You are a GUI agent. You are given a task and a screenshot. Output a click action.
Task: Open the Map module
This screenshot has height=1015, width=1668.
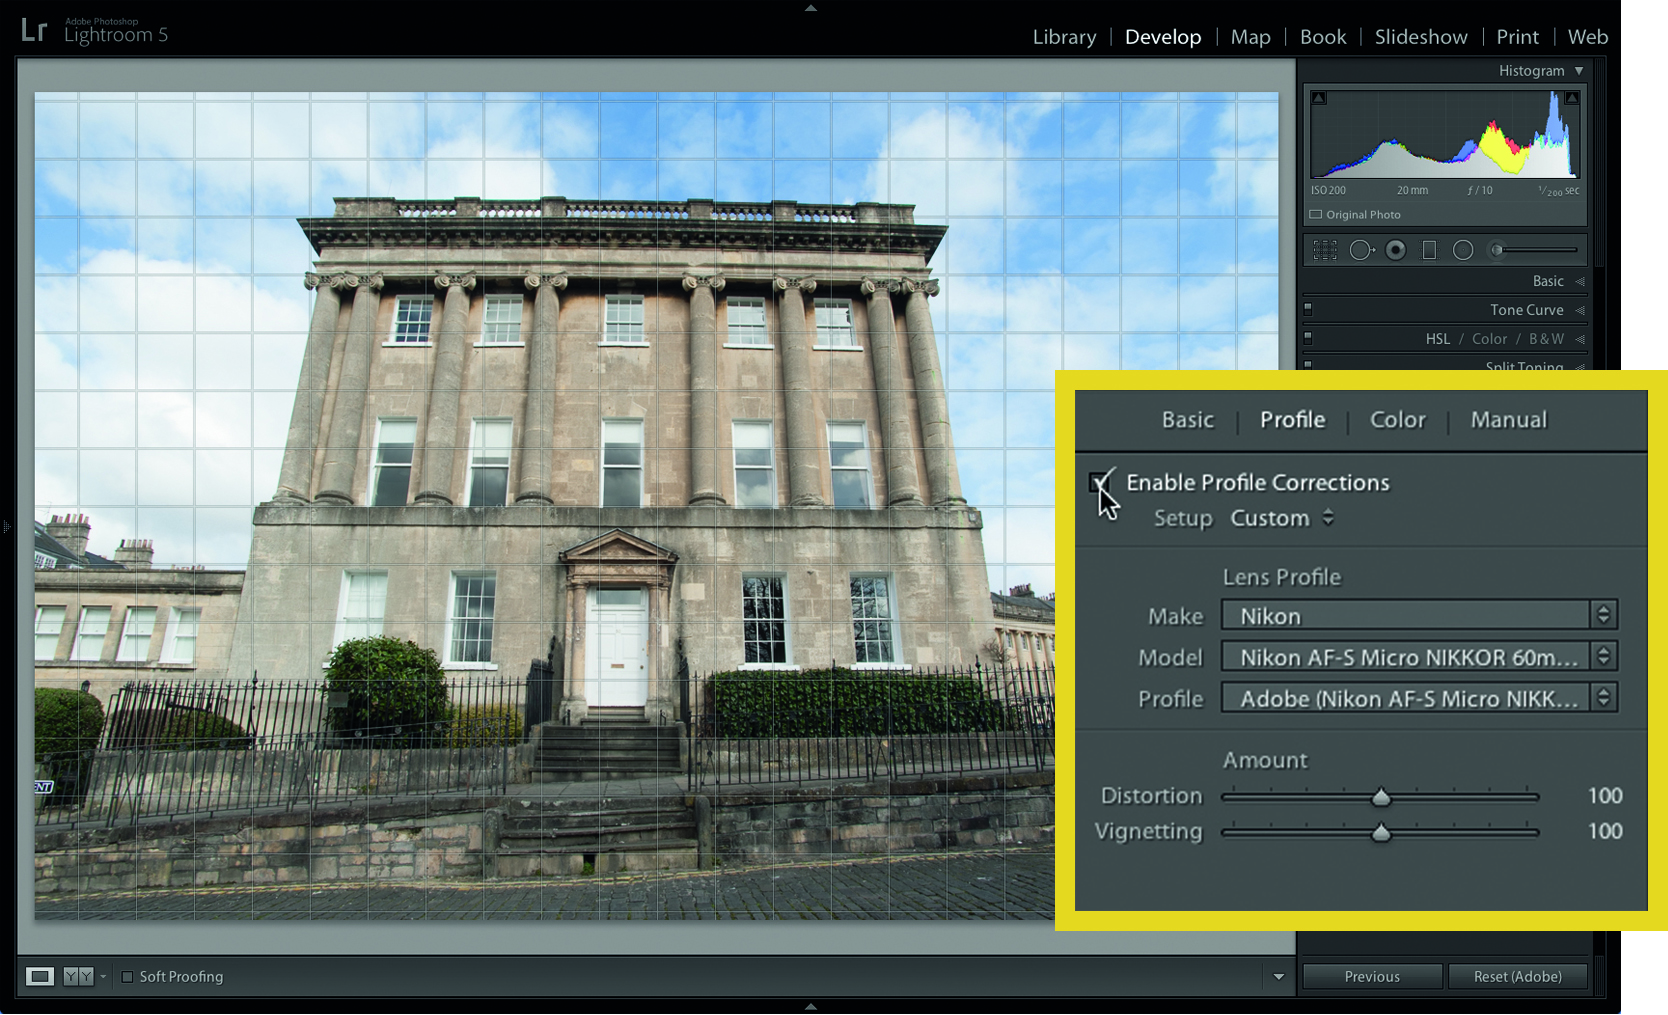click(1250, 37)
